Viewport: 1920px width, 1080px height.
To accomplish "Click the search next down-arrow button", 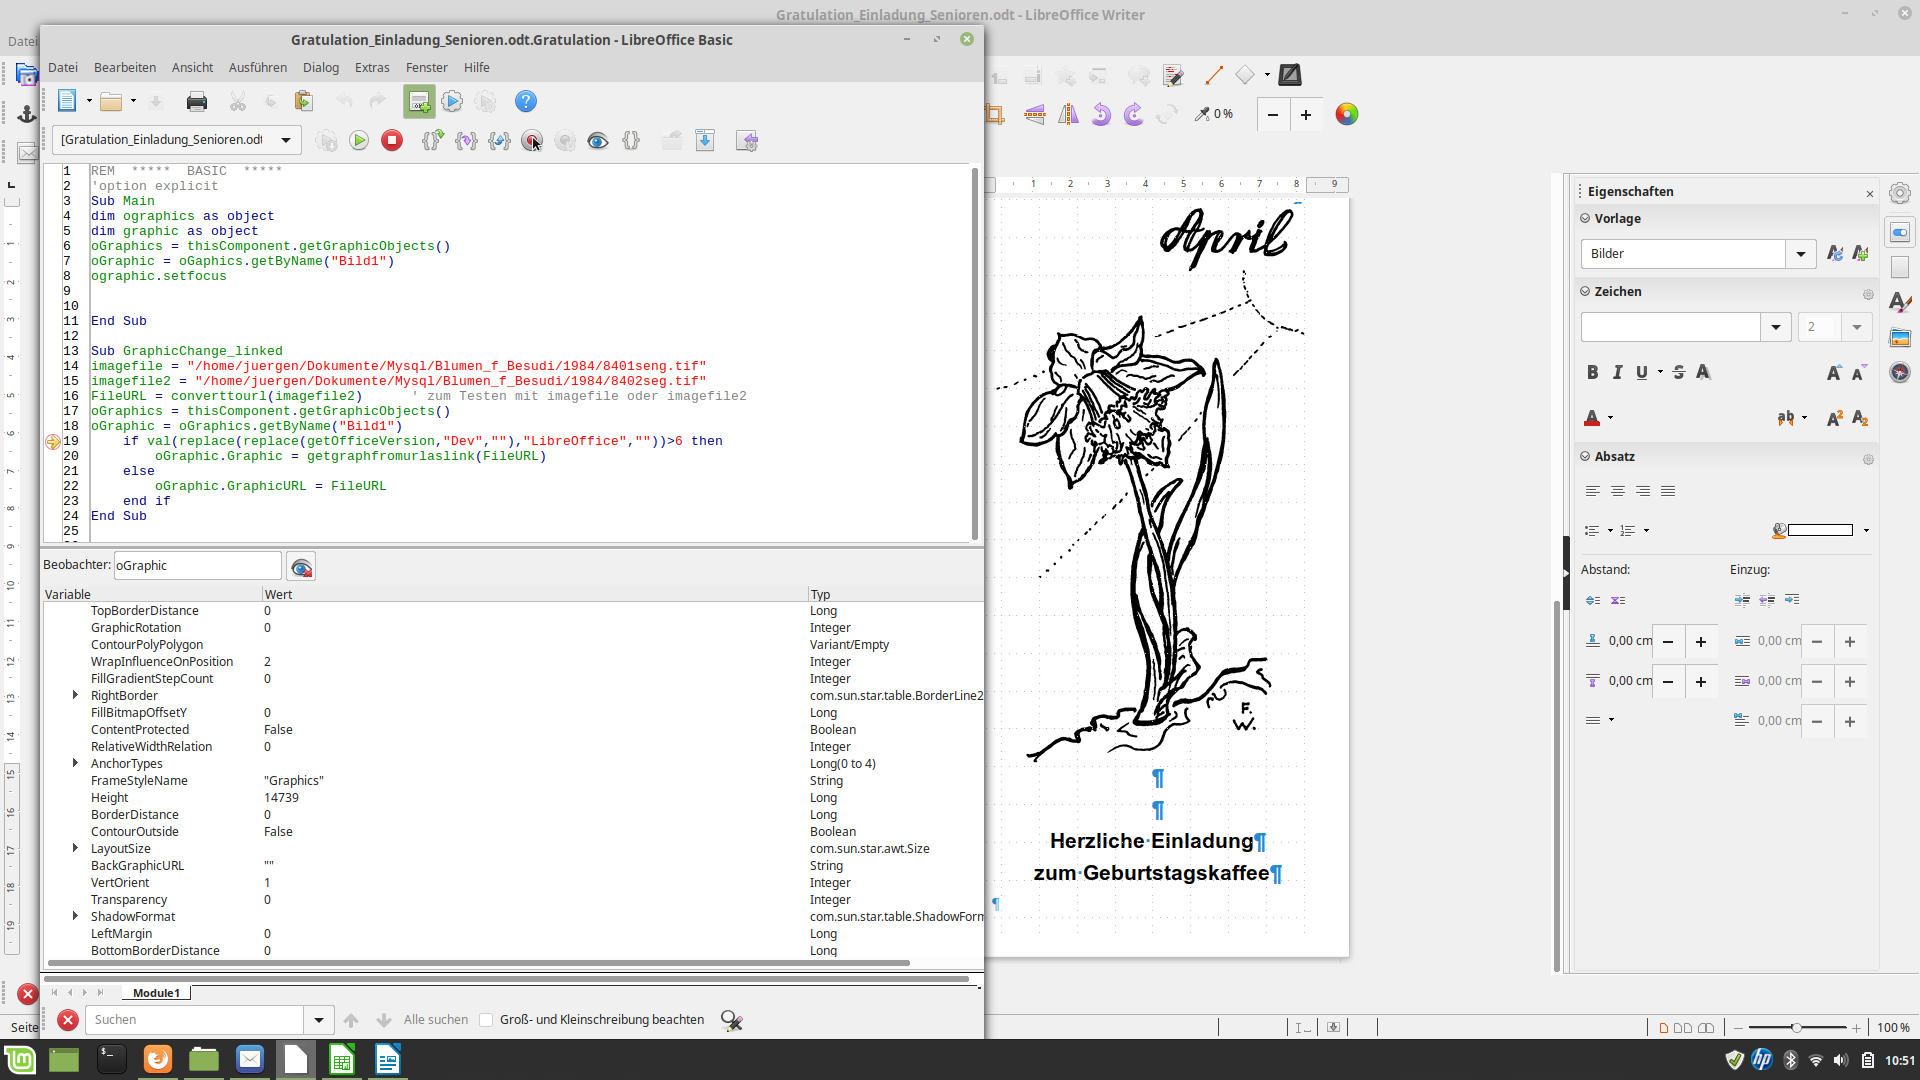I will (x=384, y=1020).
